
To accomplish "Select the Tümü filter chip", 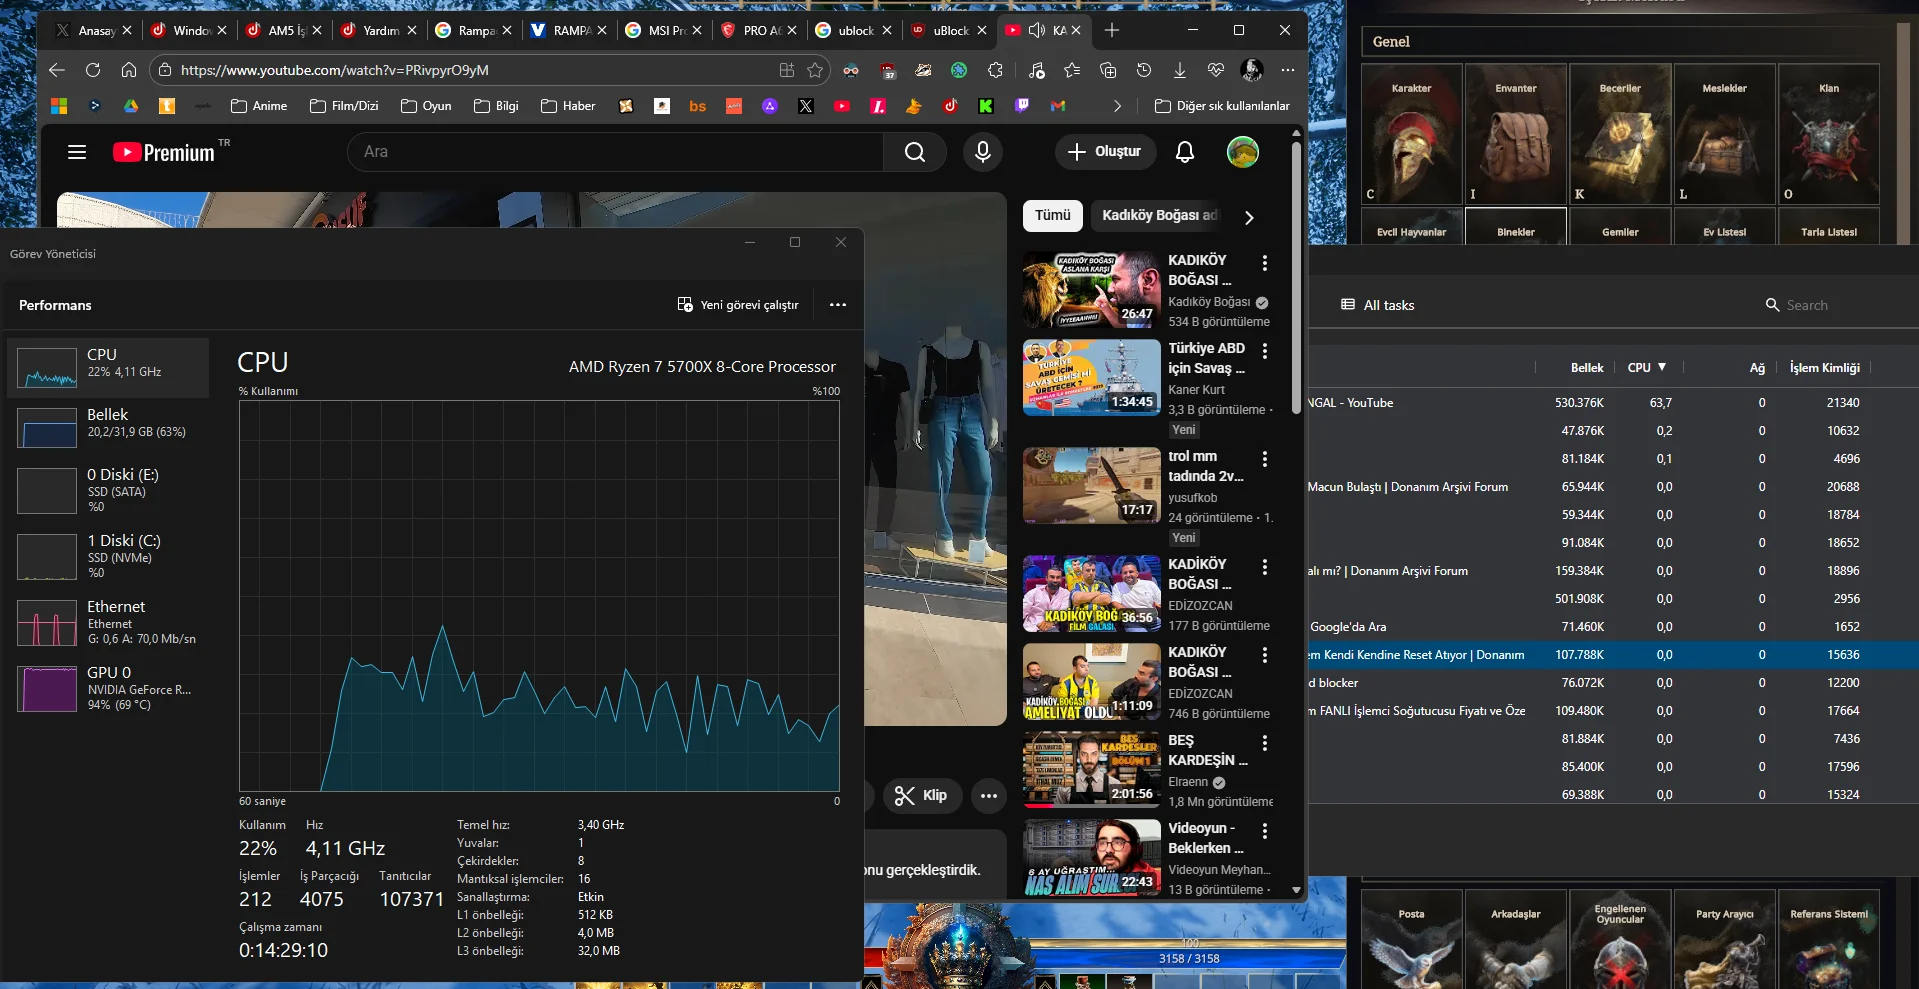I will (1052, 215).
